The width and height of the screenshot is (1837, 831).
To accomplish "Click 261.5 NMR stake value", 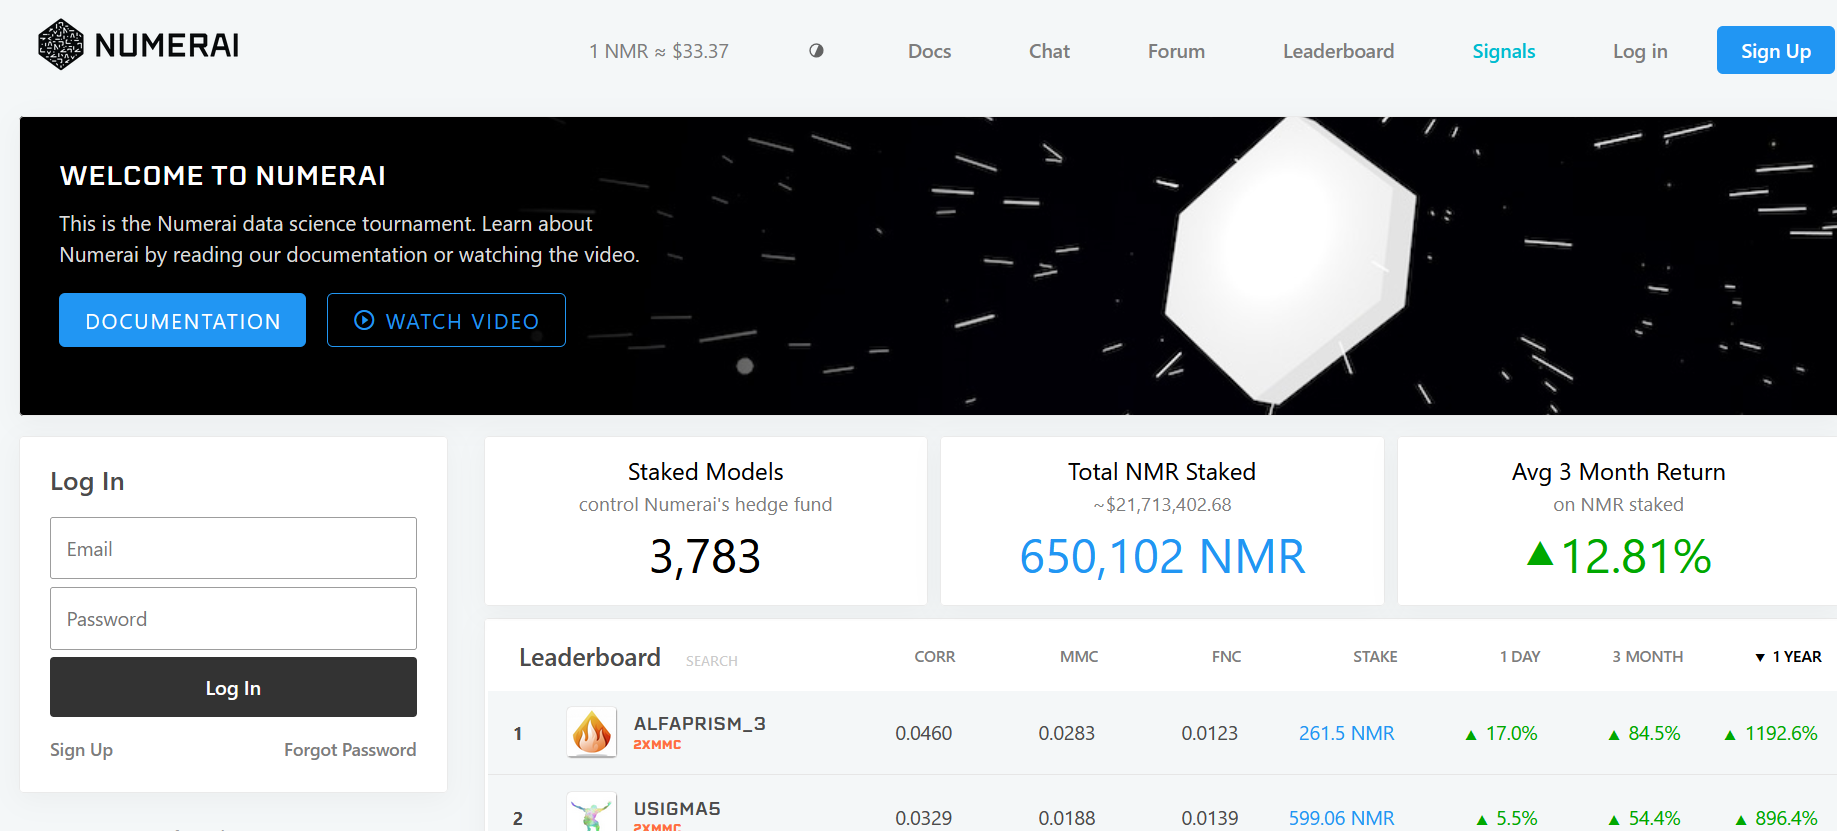I will (1346, 733).
